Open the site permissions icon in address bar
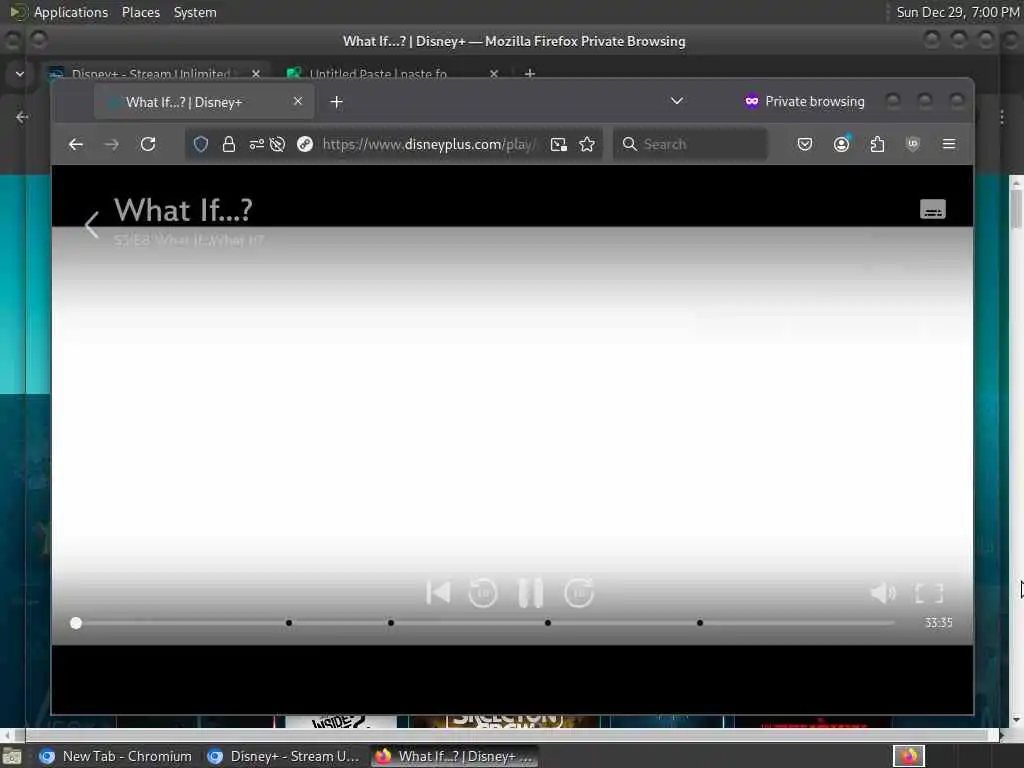Screen dimensions: 1024x768 257,144
